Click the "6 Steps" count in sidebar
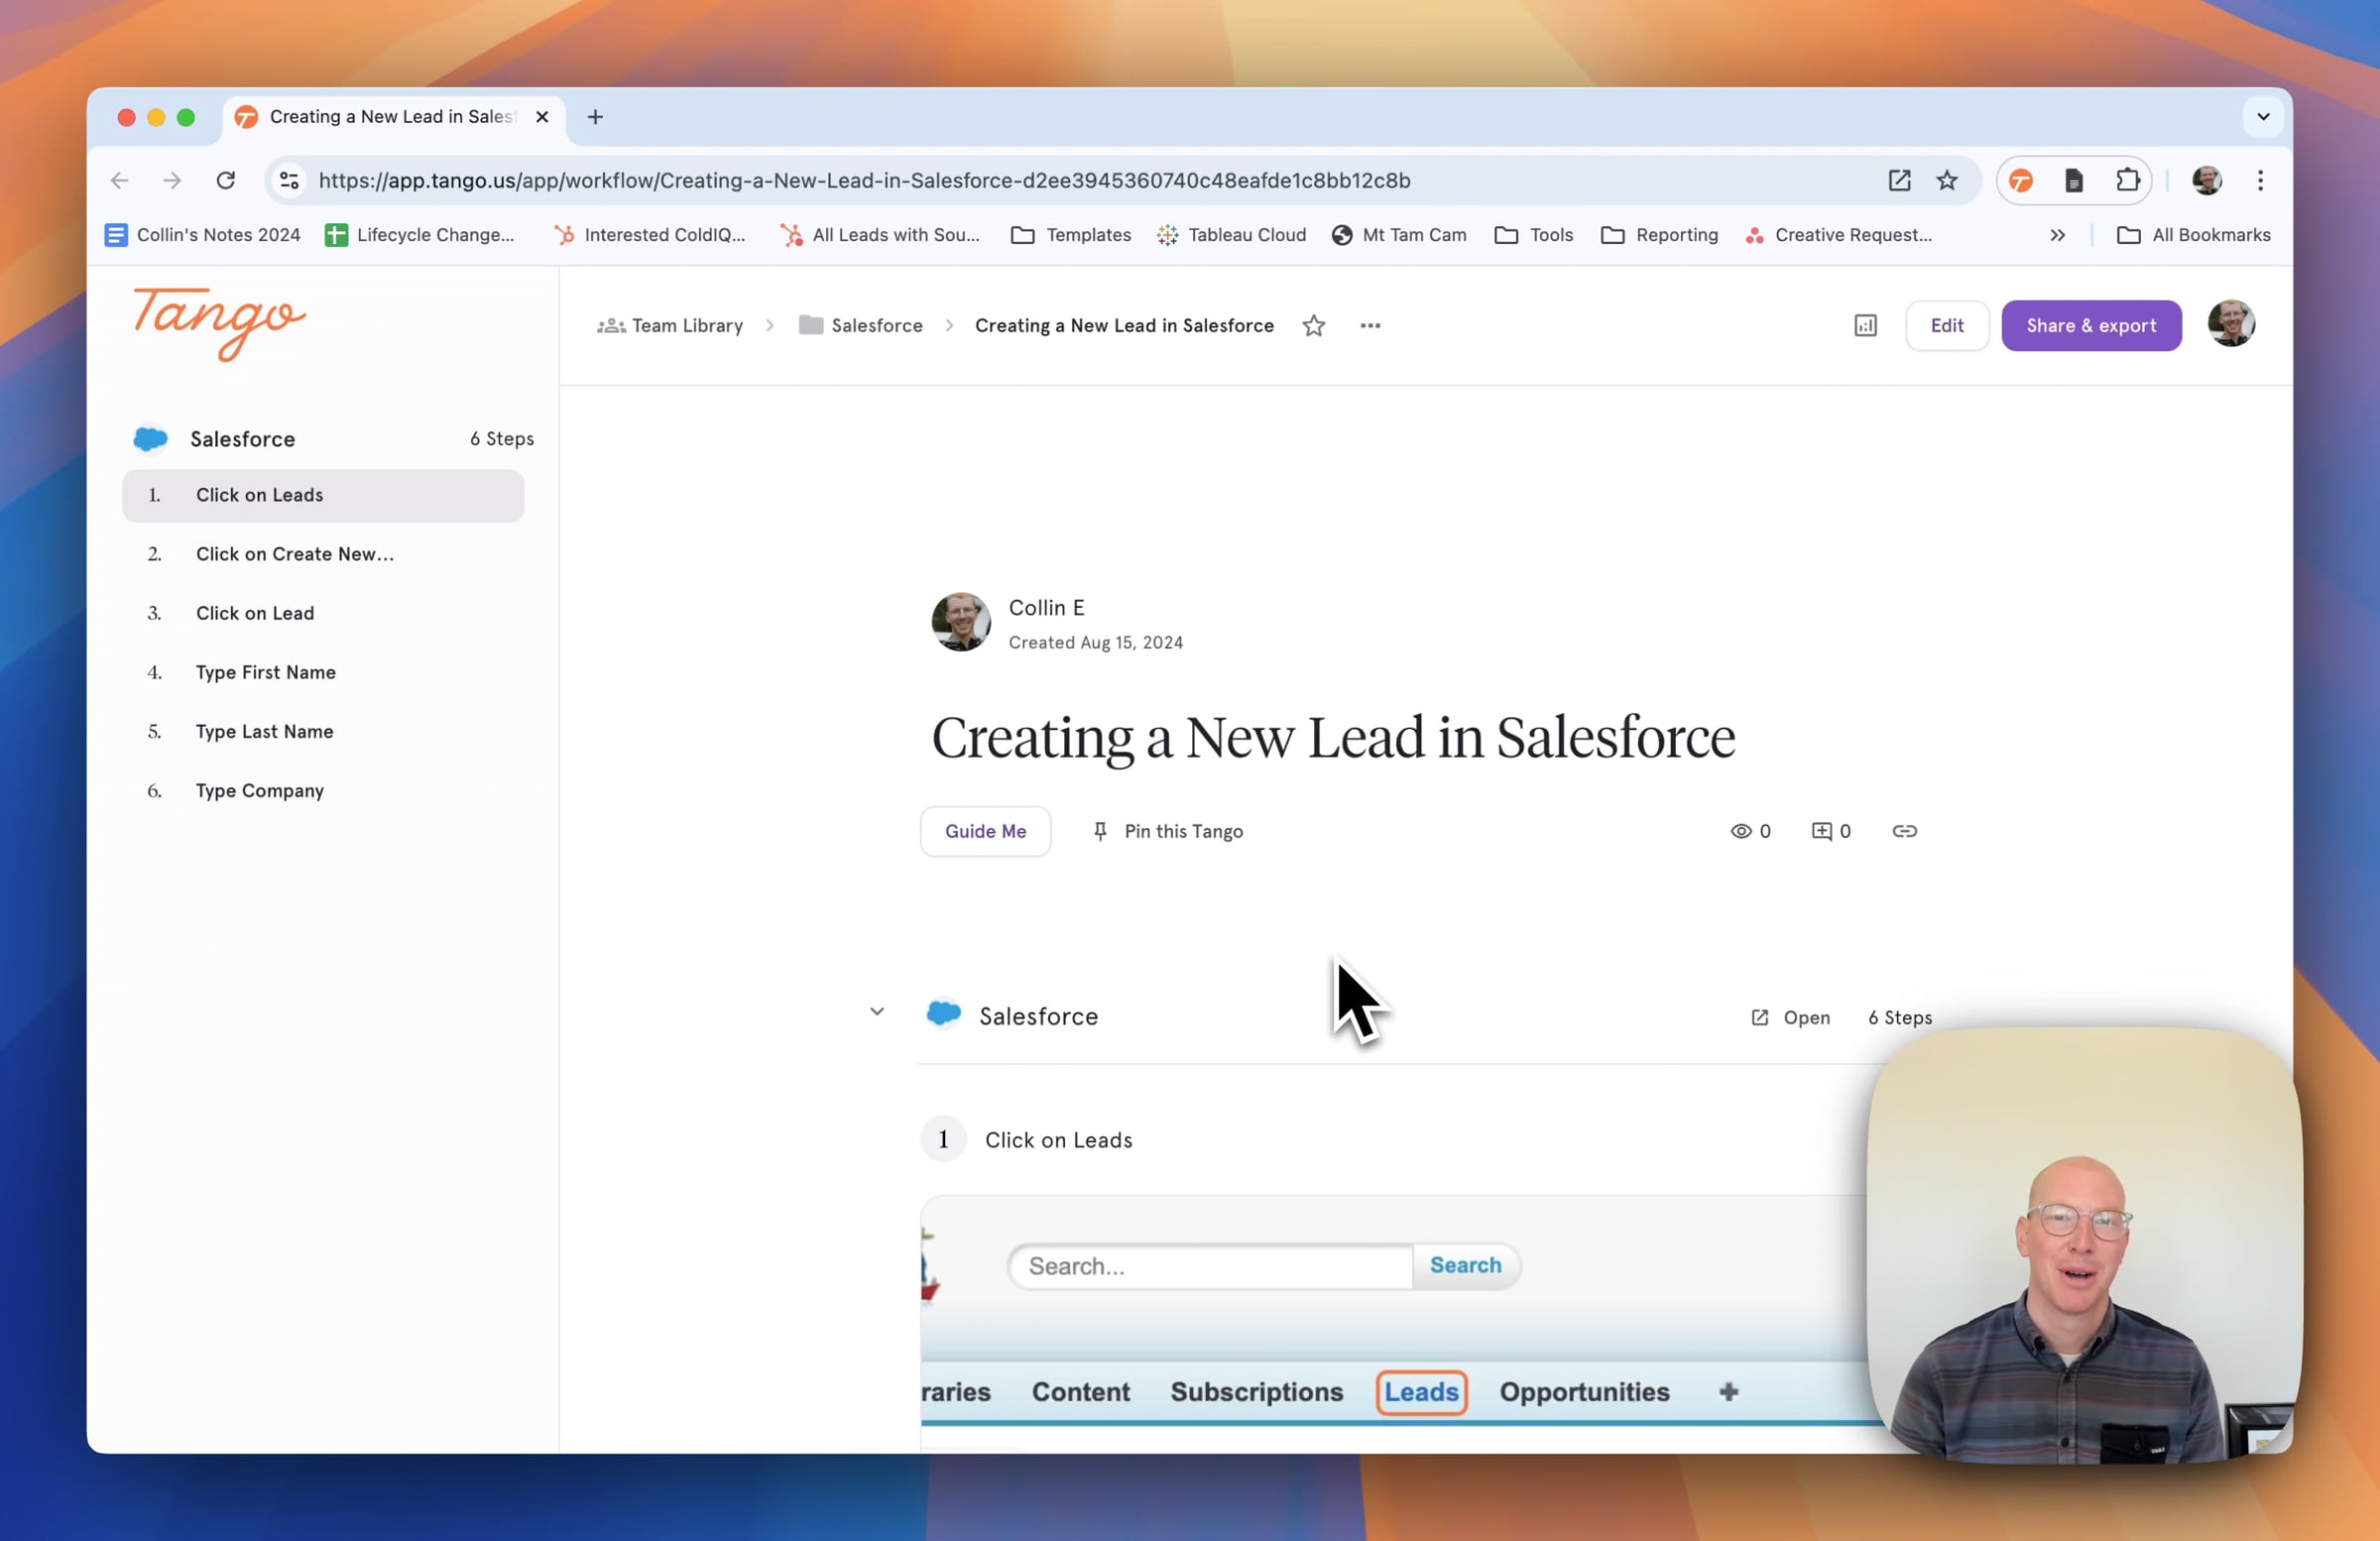This screenshot has height=1541, width=2380. click(502, 439)
